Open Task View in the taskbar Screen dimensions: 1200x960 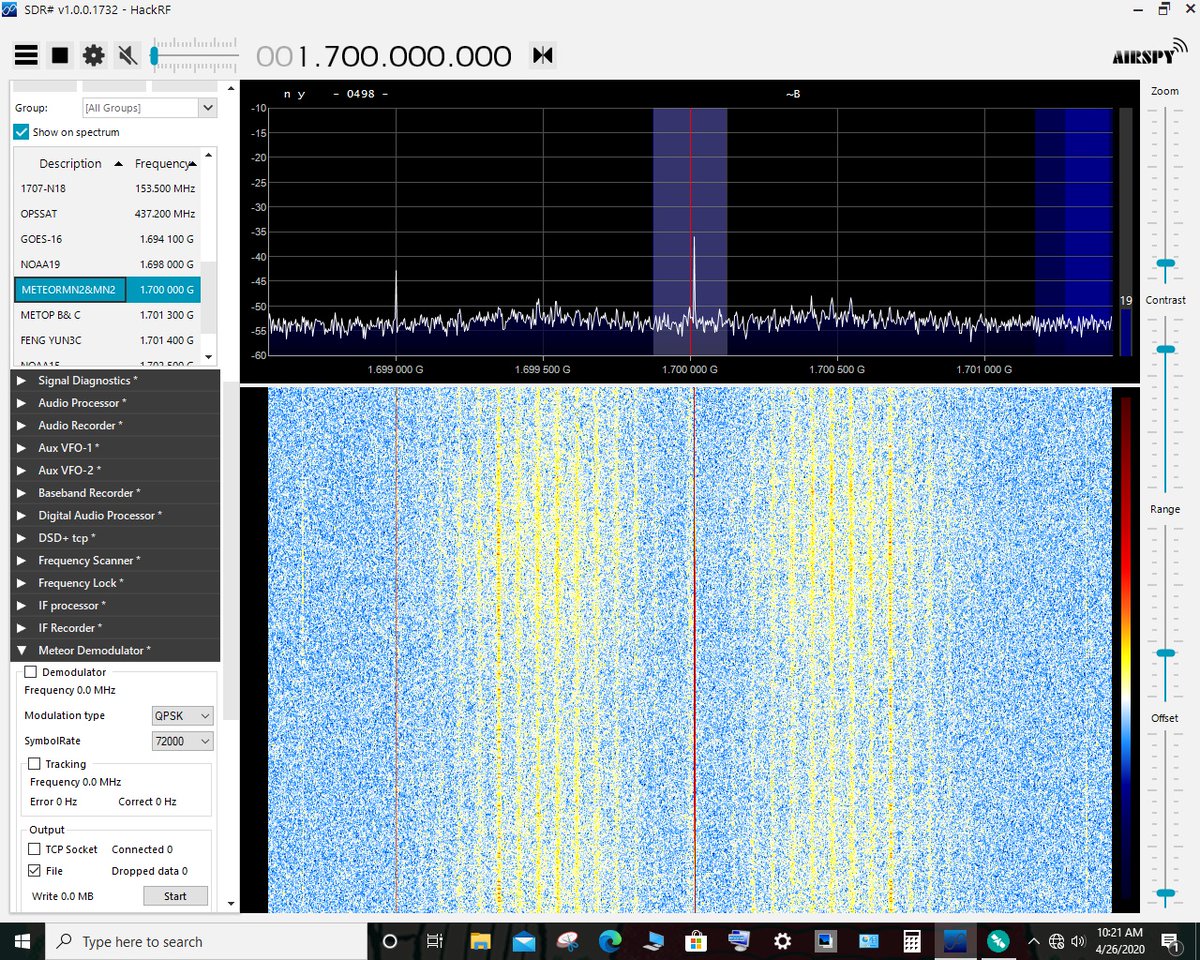click(x=435, y=941)
